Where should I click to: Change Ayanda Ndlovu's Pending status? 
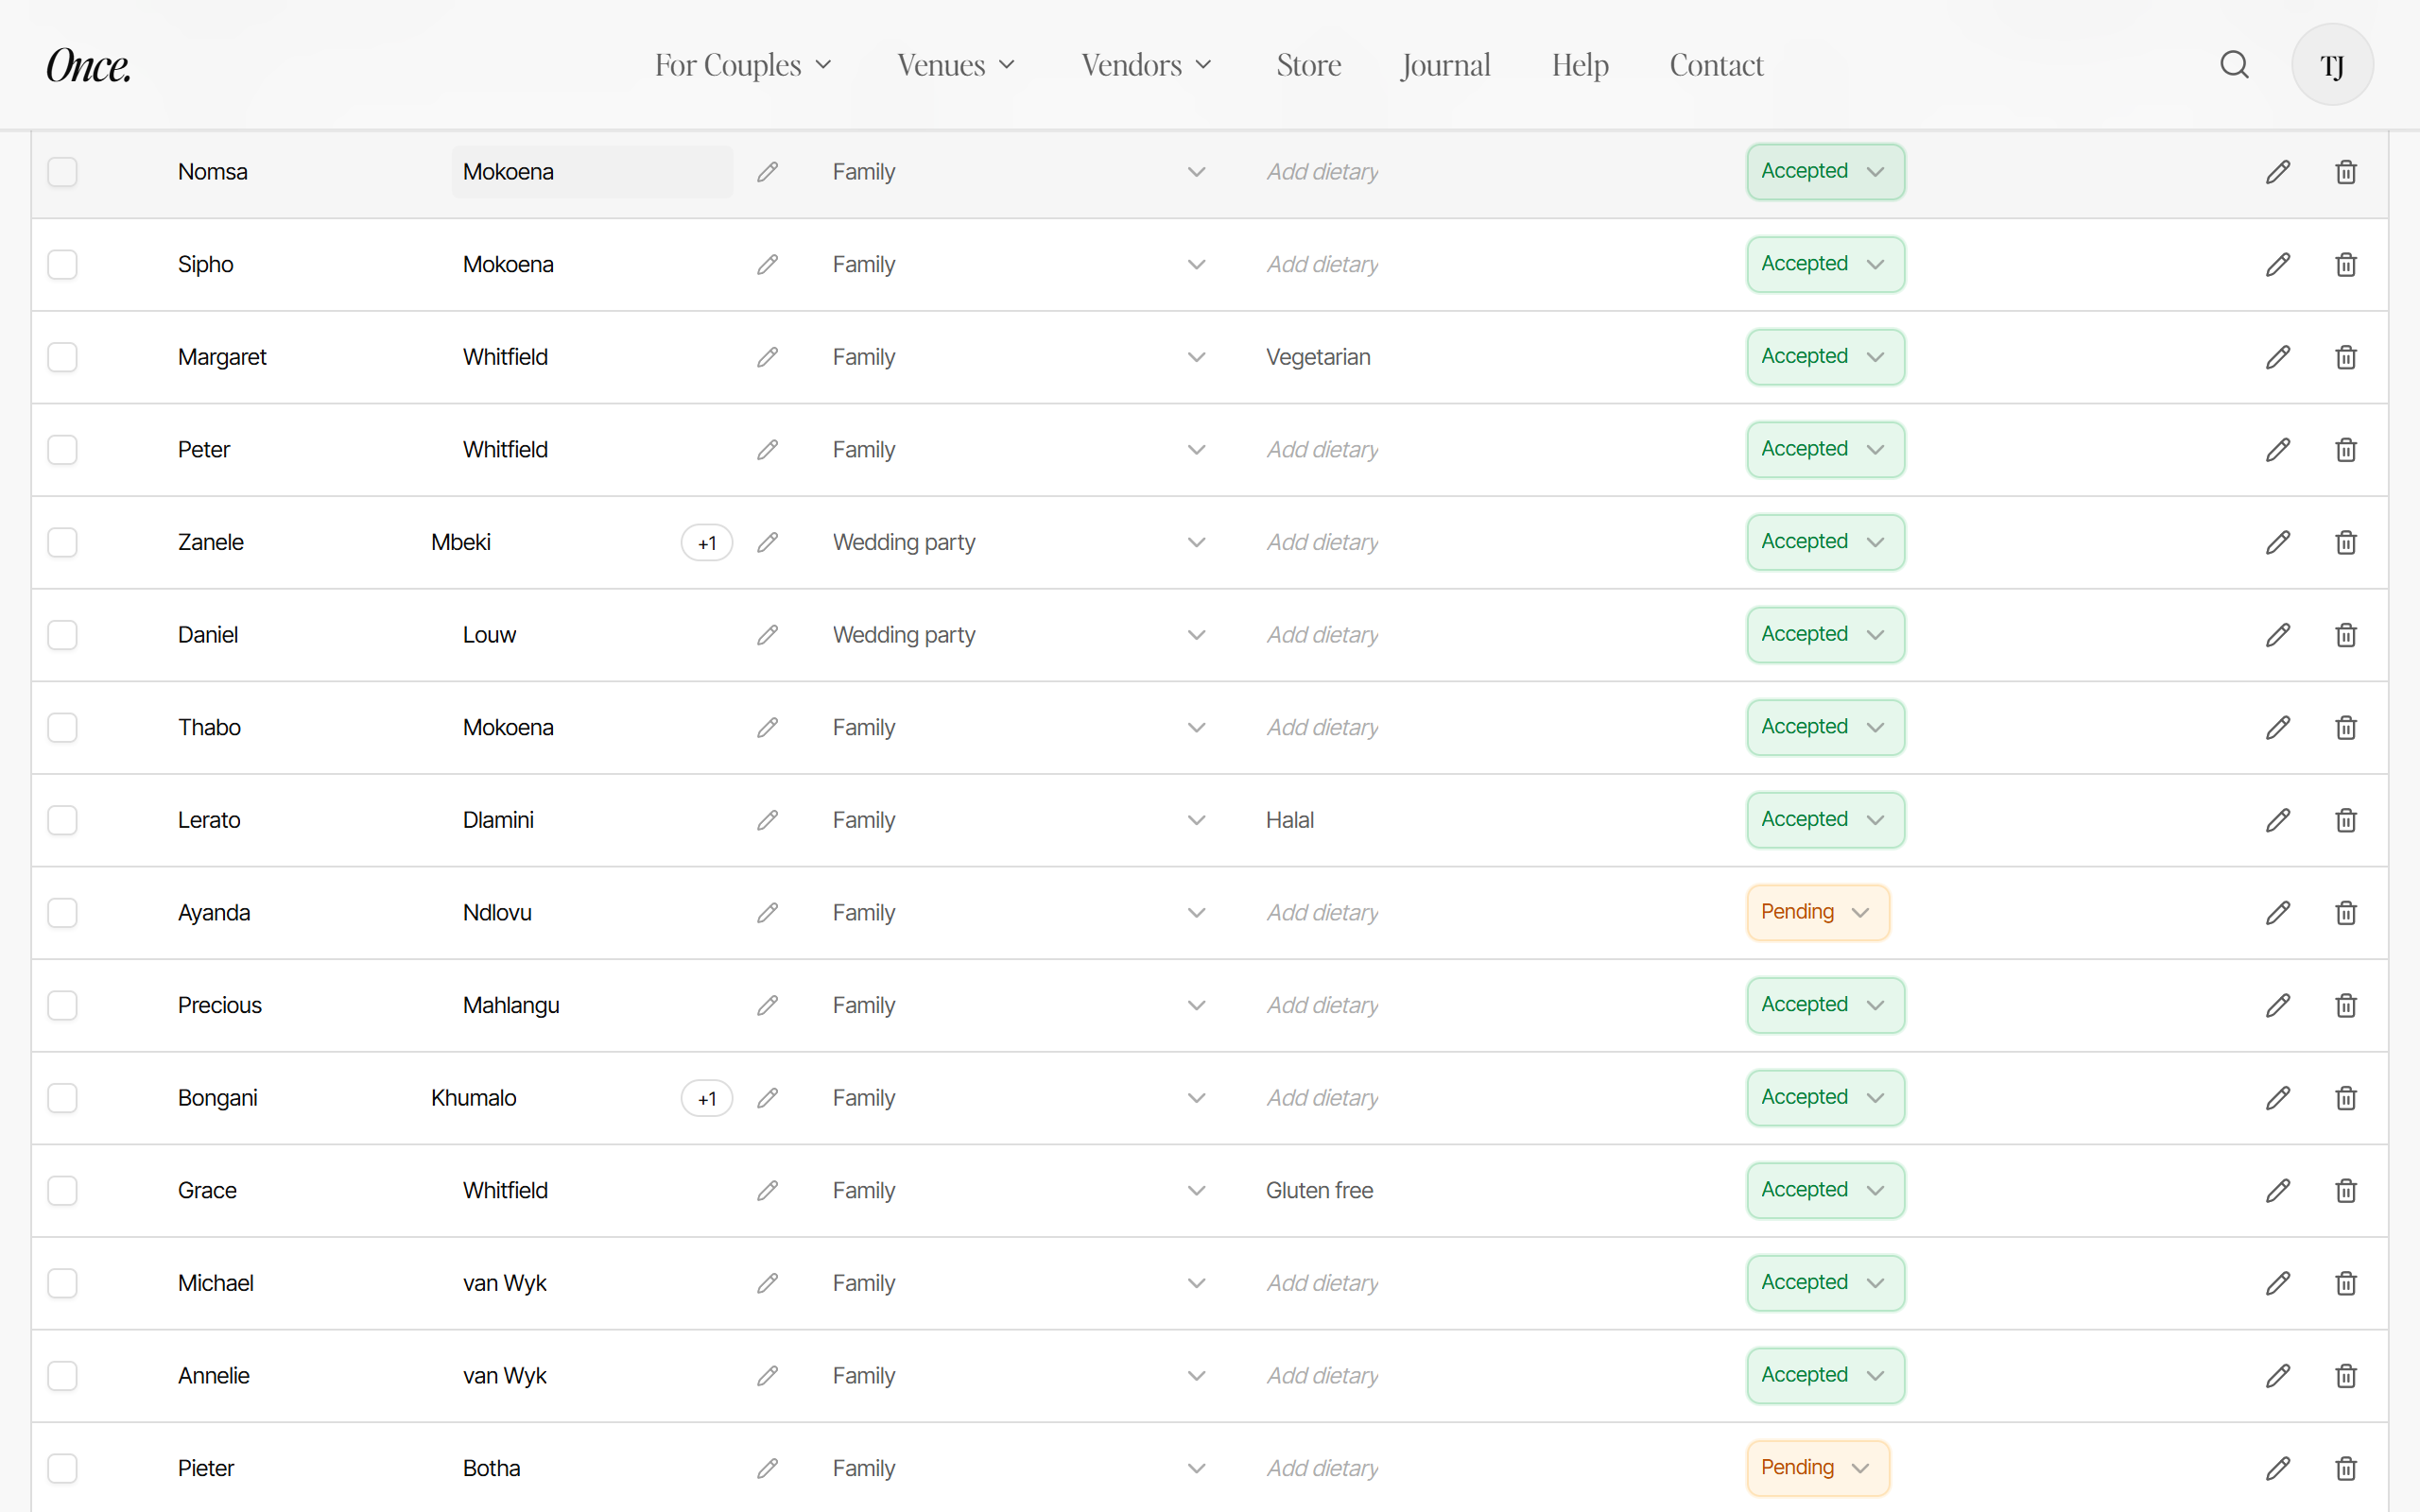(1817, 913)
